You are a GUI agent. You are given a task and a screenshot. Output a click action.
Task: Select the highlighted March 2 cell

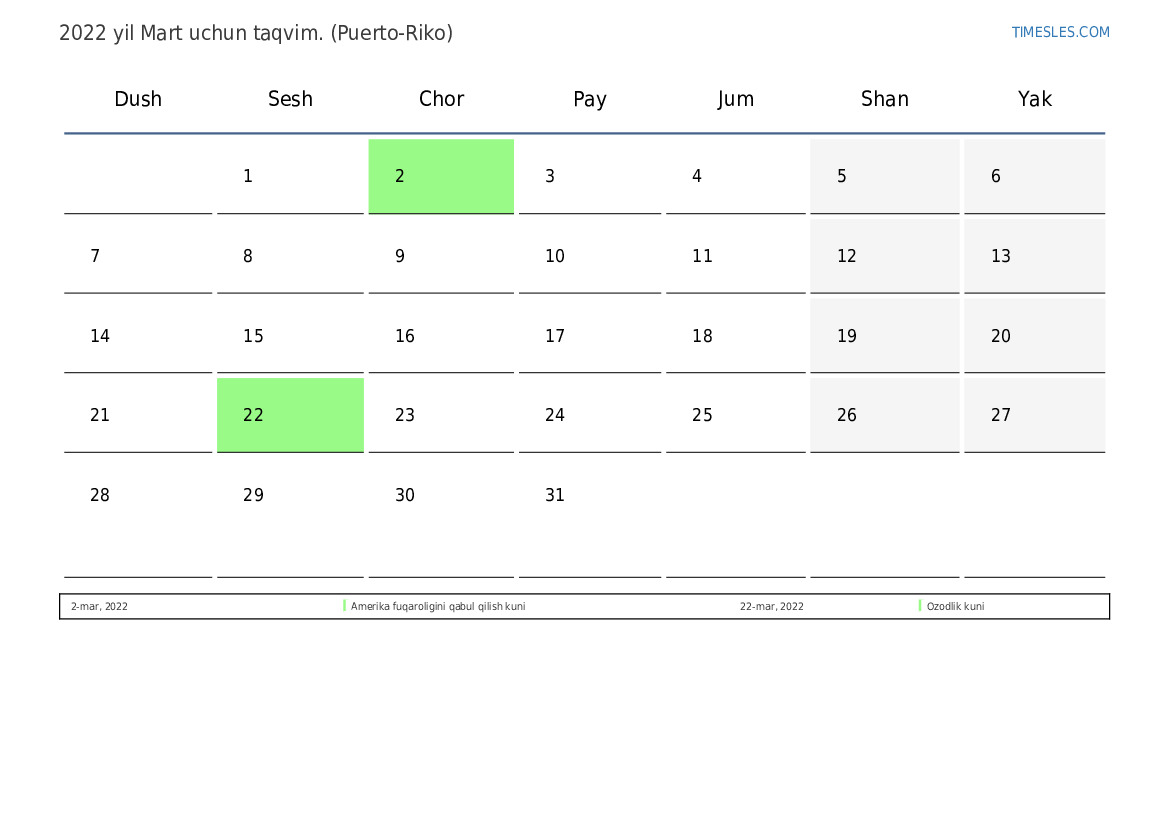click(441, 176)
